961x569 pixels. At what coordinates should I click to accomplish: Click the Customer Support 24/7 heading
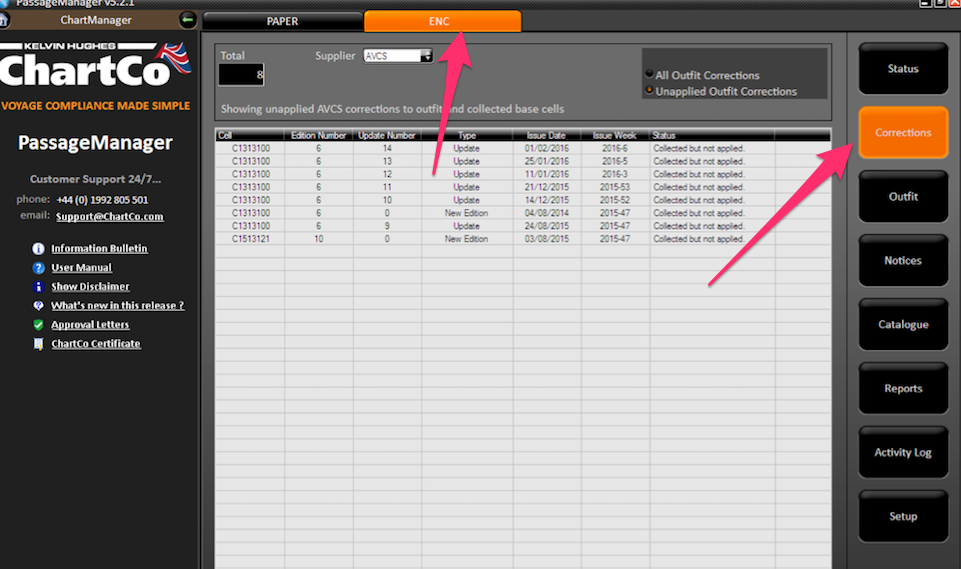coord(96,179)
